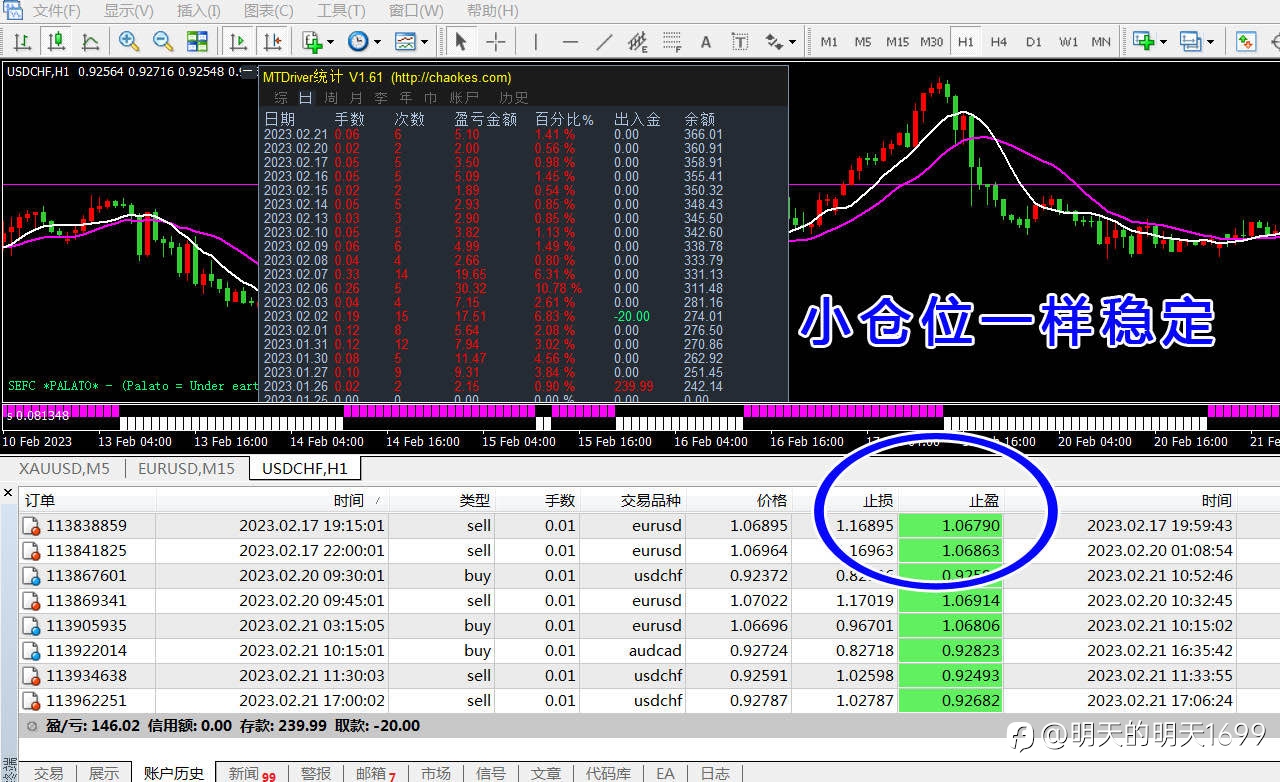Switch chart to candlestick display
Screen dimensions: 1280x782
(56, 41)
